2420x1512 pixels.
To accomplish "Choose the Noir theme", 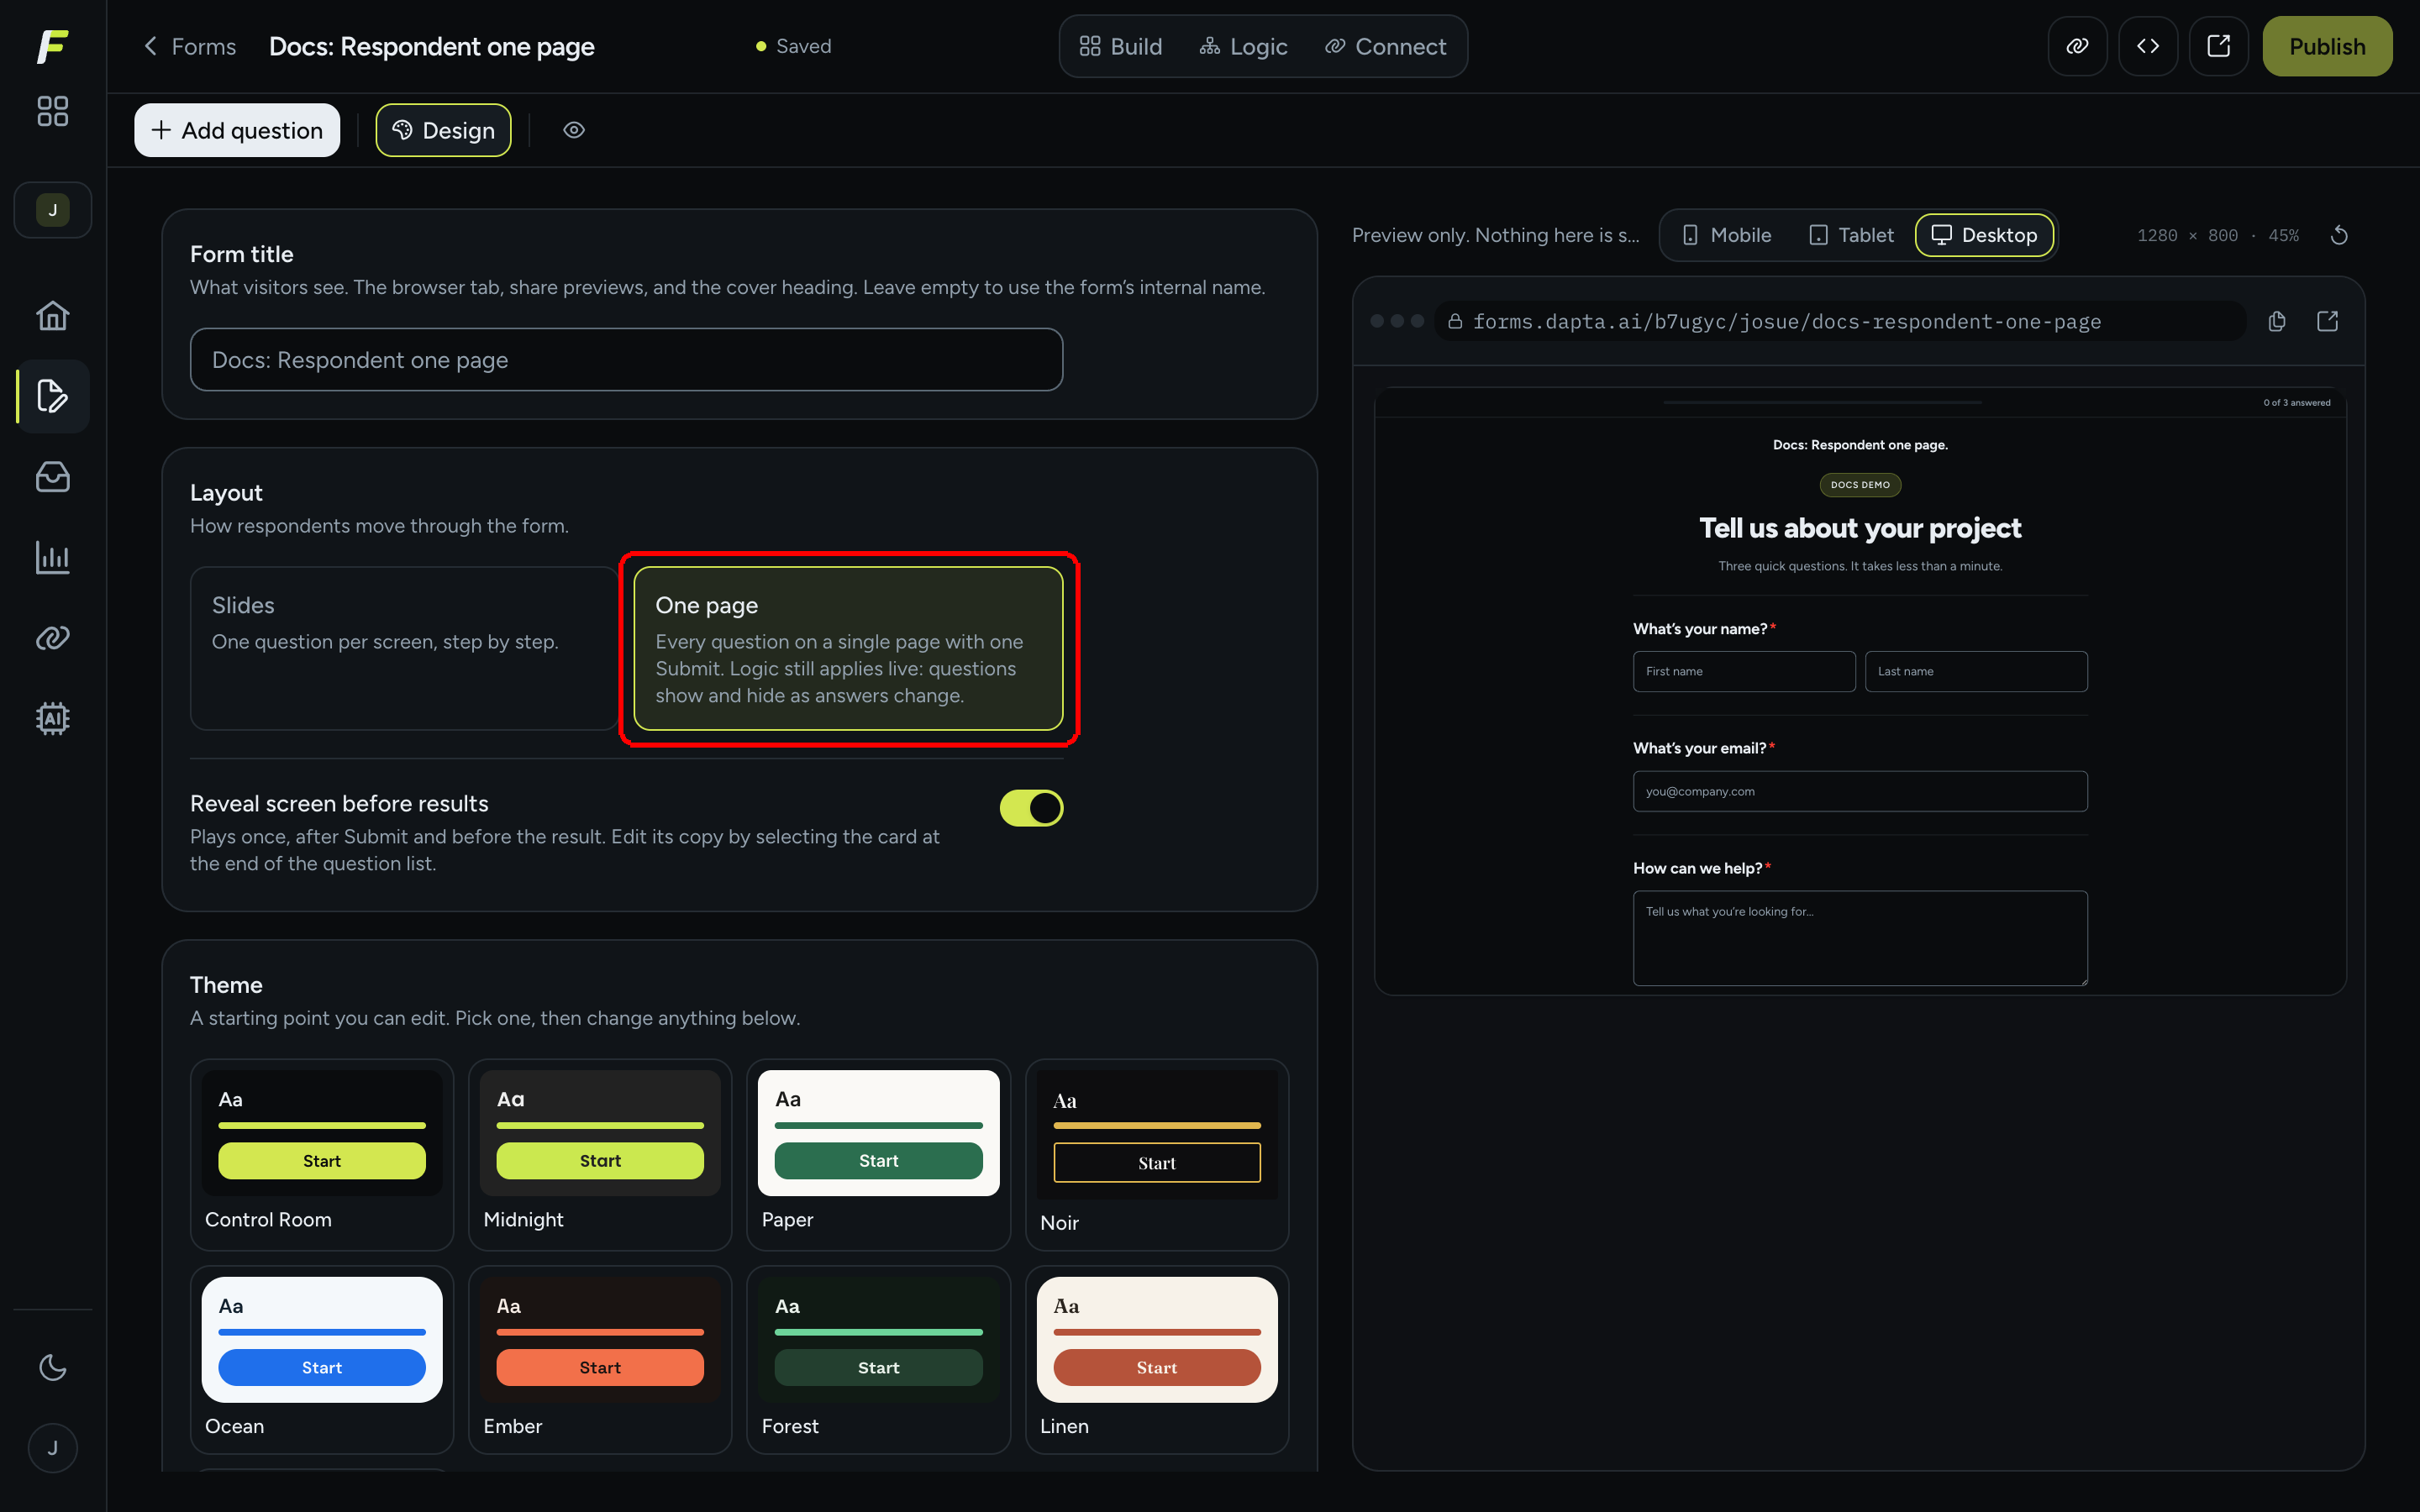I will pos(1157,1154).
